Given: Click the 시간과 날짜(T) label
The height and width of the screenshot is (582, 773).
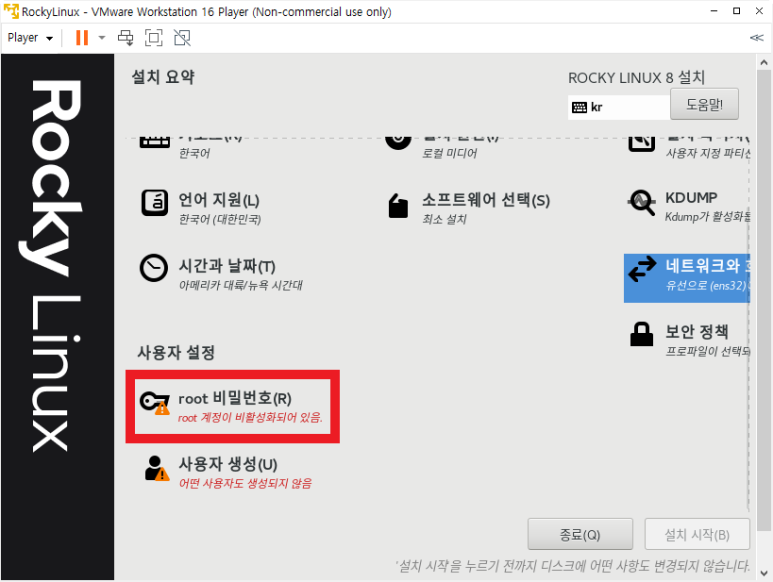Looking at the screenshot, I should [227, 266].
